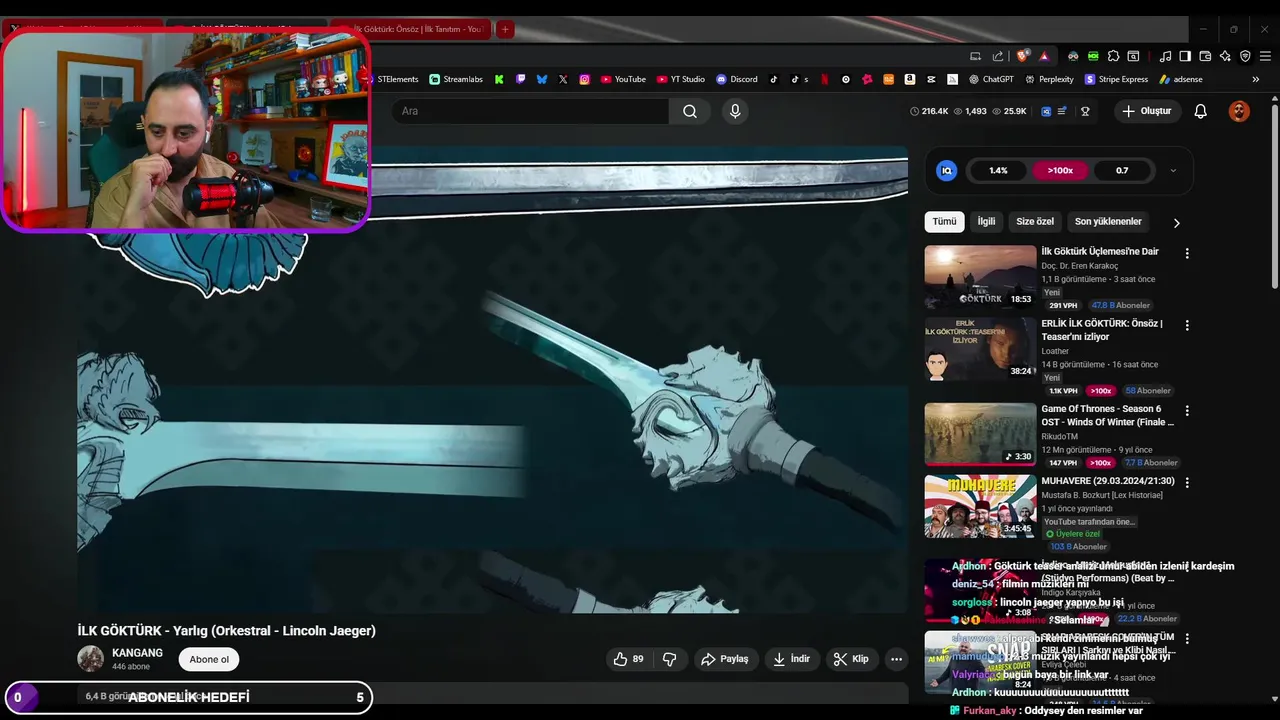Screen dimensions: 1280x720
Task: Select the İlgili filter chip
Action: pos(986,221)
